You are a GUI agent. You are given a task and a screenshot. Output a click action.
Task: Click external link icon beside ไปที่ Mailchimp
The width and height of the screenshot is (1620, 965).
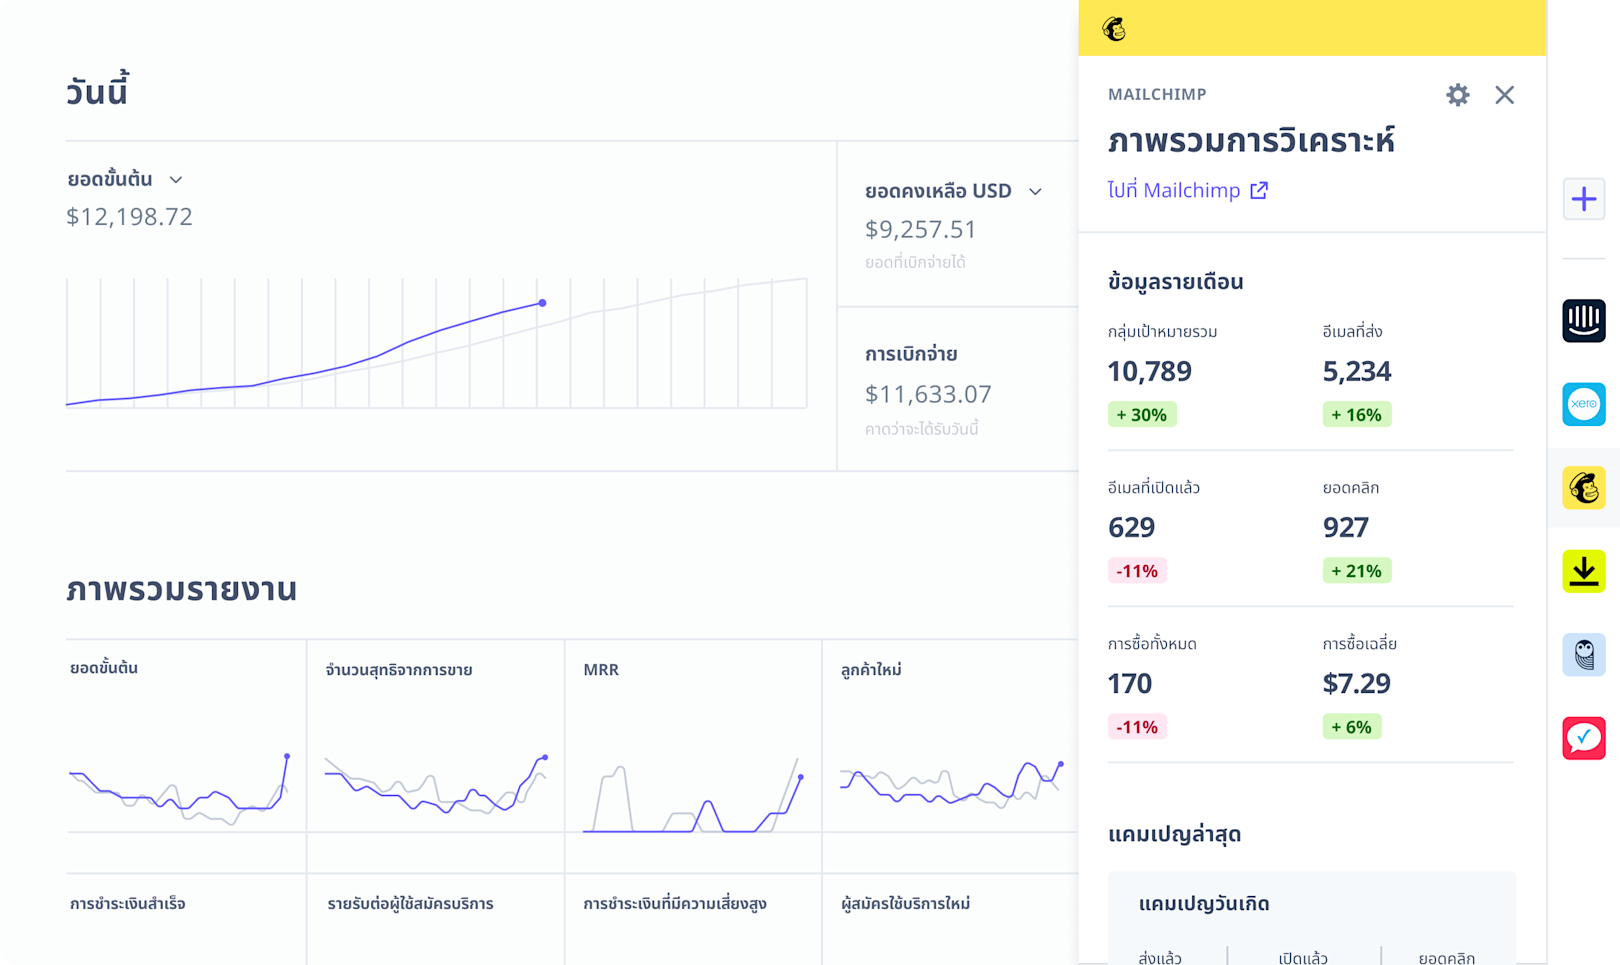[x=1259, y=190]
